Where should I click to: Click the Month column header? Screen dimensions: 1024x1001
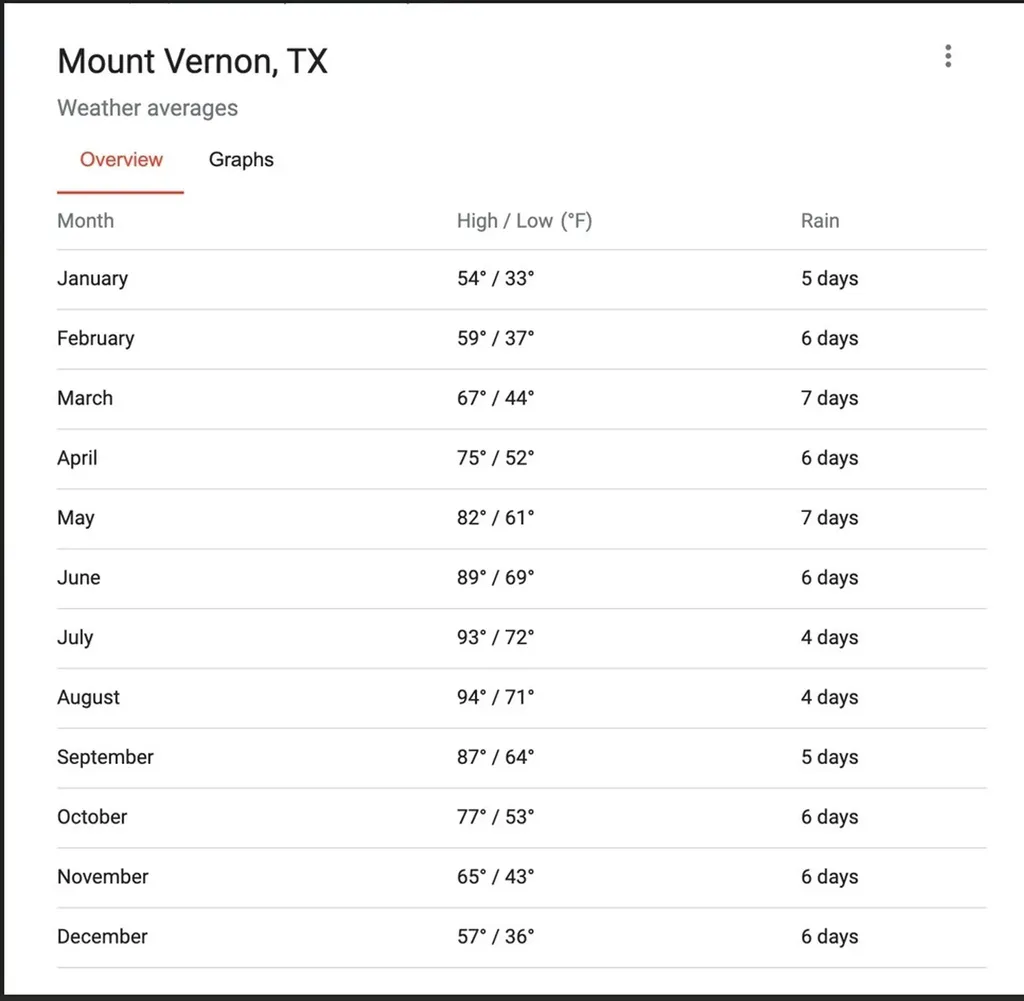(86, 221)
